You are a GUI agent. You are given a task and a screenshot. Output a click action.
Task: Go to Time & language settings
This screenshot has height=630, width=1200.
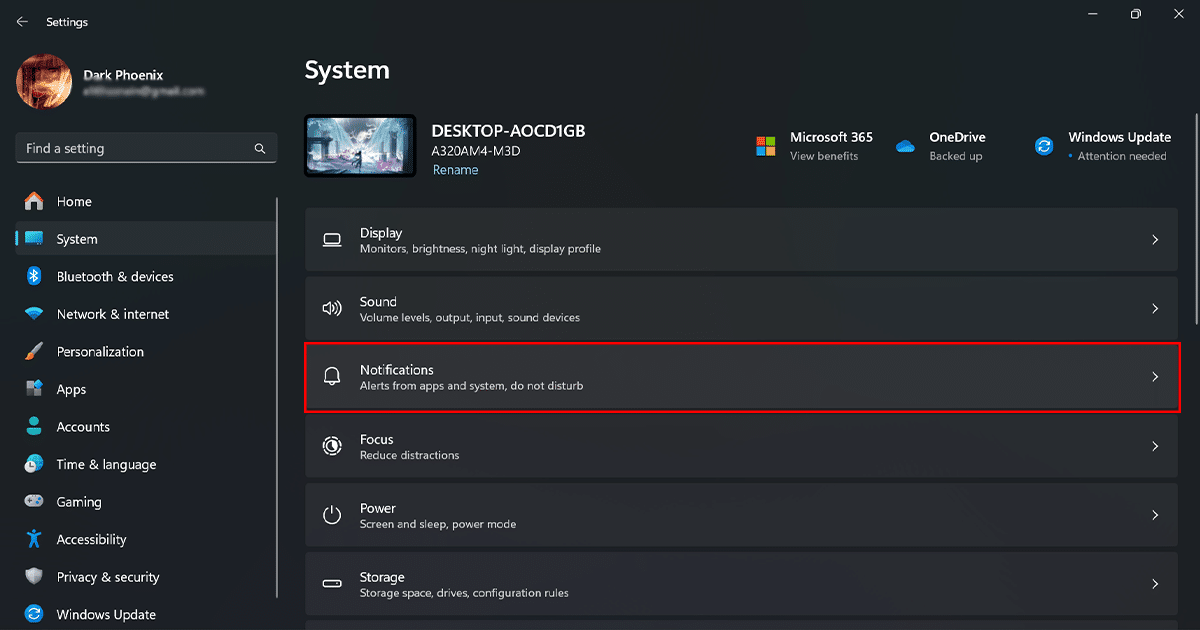pos(106,465)
